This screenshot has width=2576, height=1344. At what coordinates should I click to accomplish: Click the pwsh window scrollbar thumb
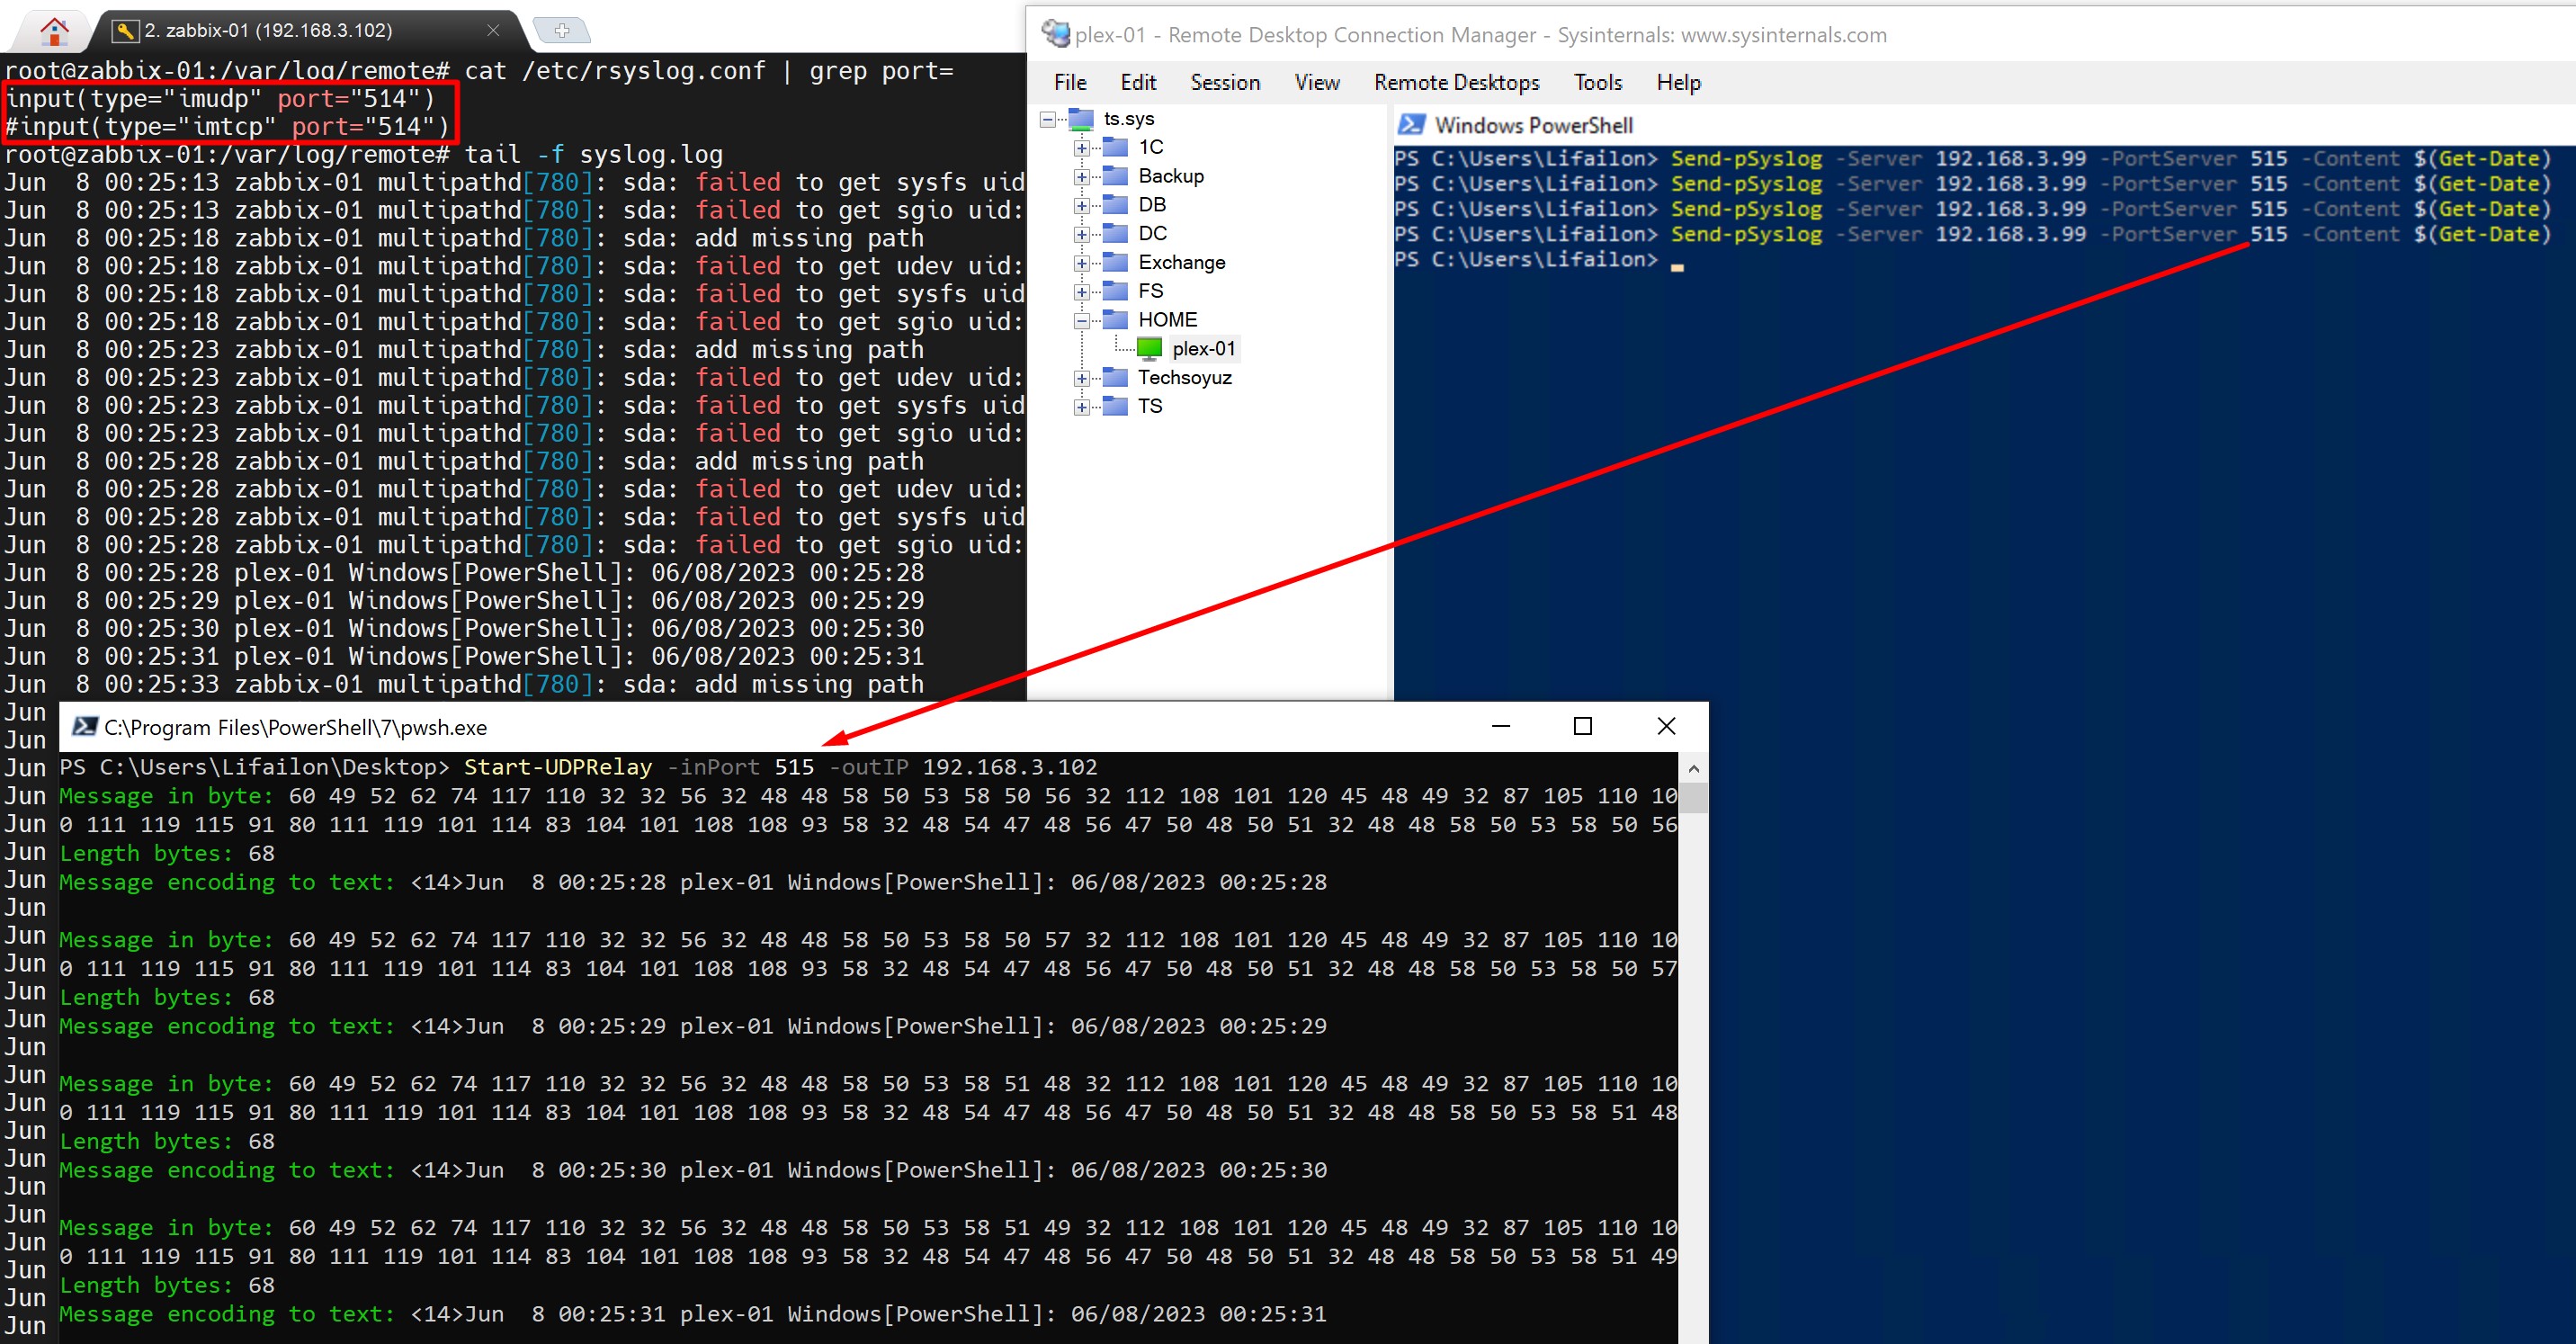click(x=1693, y=798)
